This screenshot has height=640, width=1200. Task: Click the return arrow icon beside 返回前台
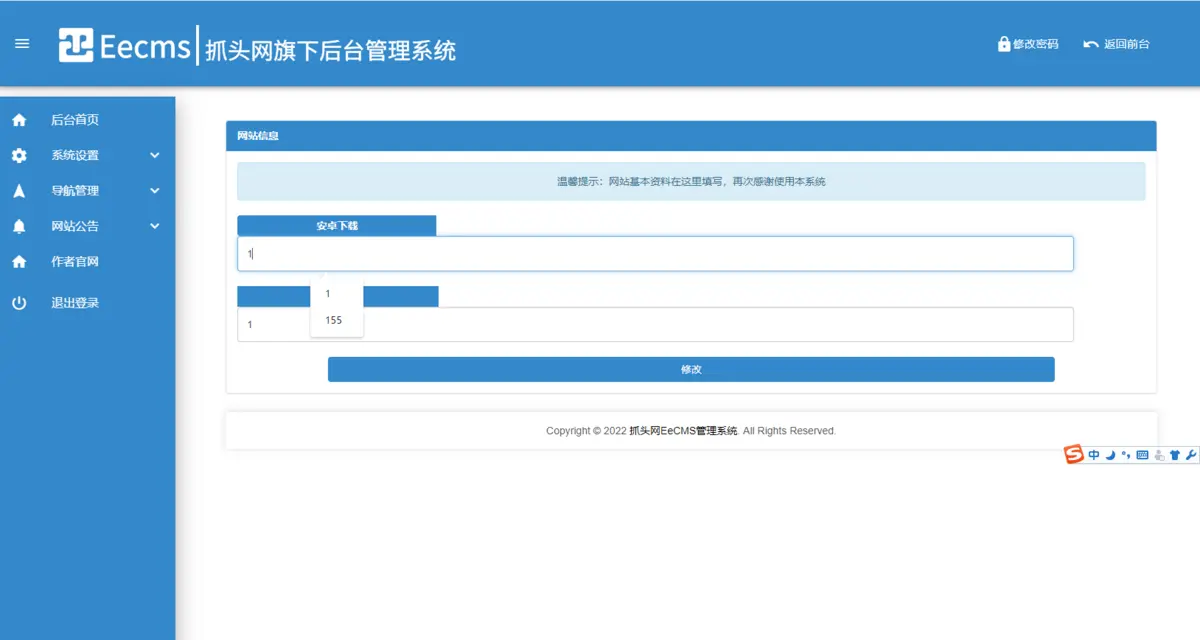1091,44
